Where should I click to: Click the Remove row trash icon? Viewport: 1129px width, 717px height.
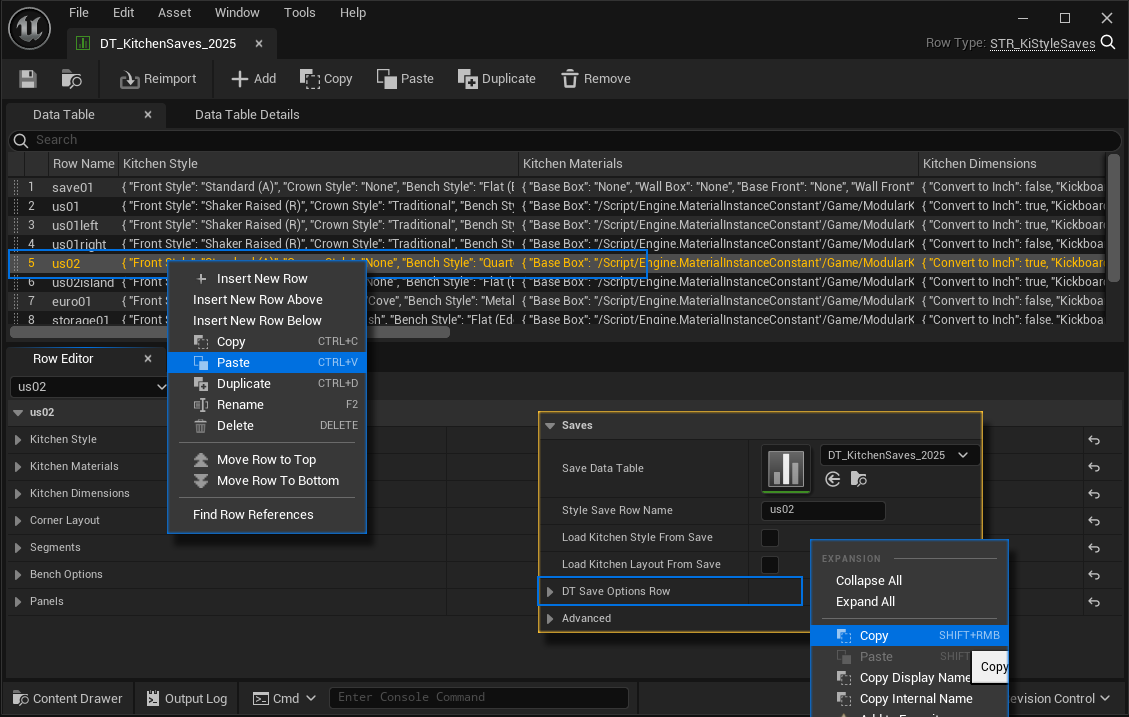click(570, 79)
